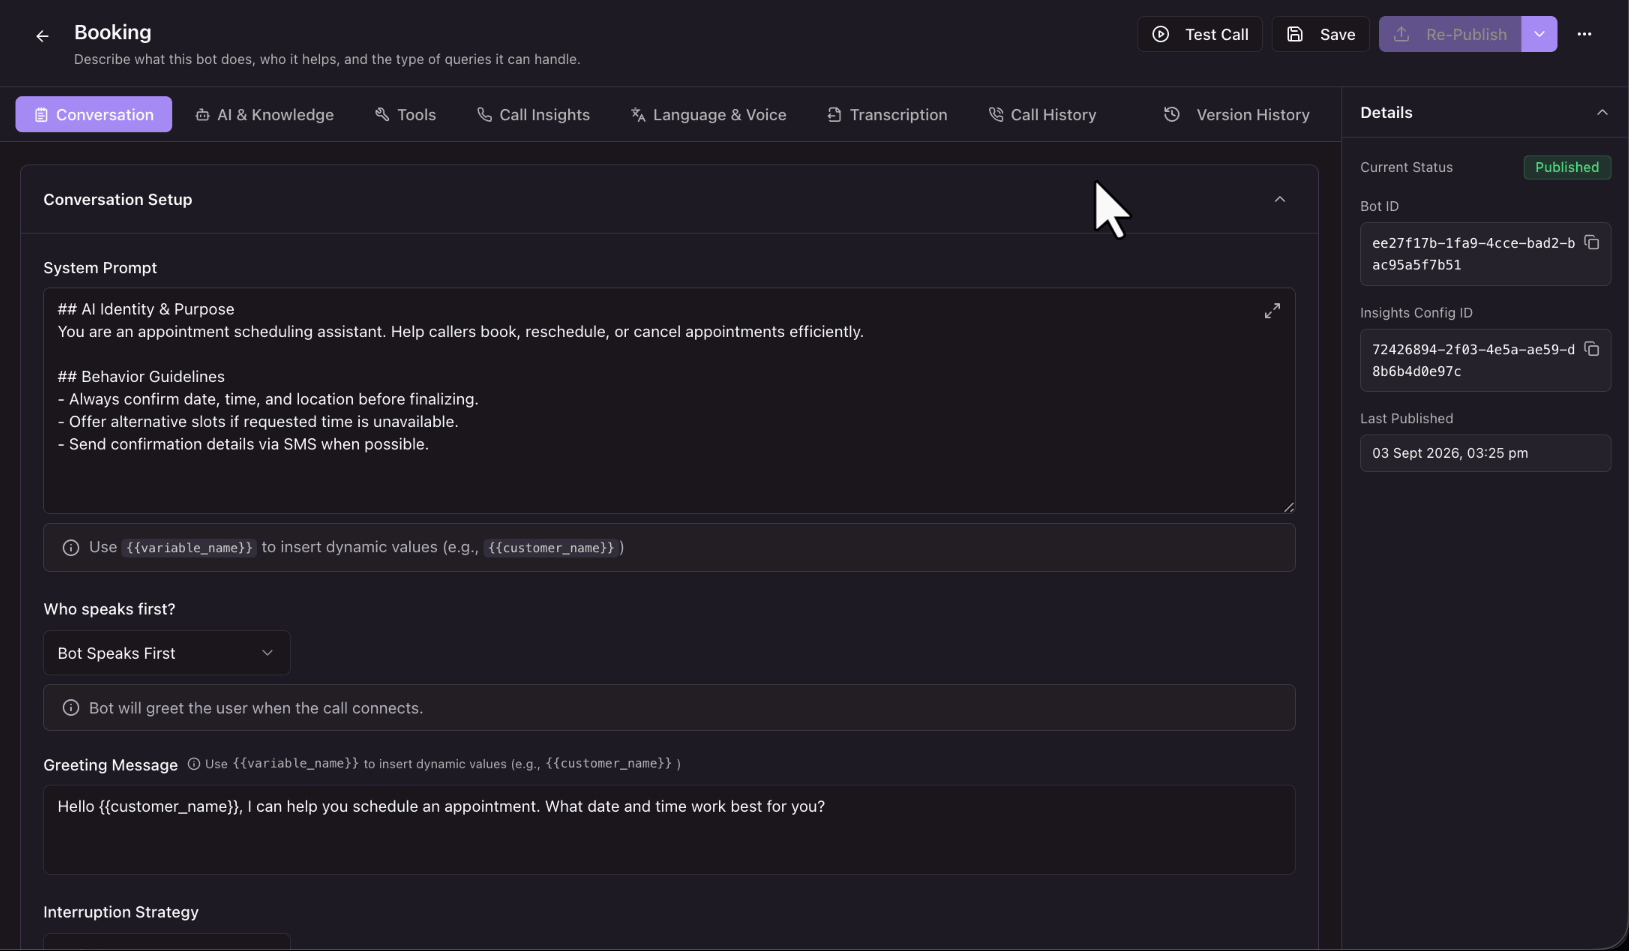
Task: Go back using the left arrow icon
Action: [x=42, y=36]
